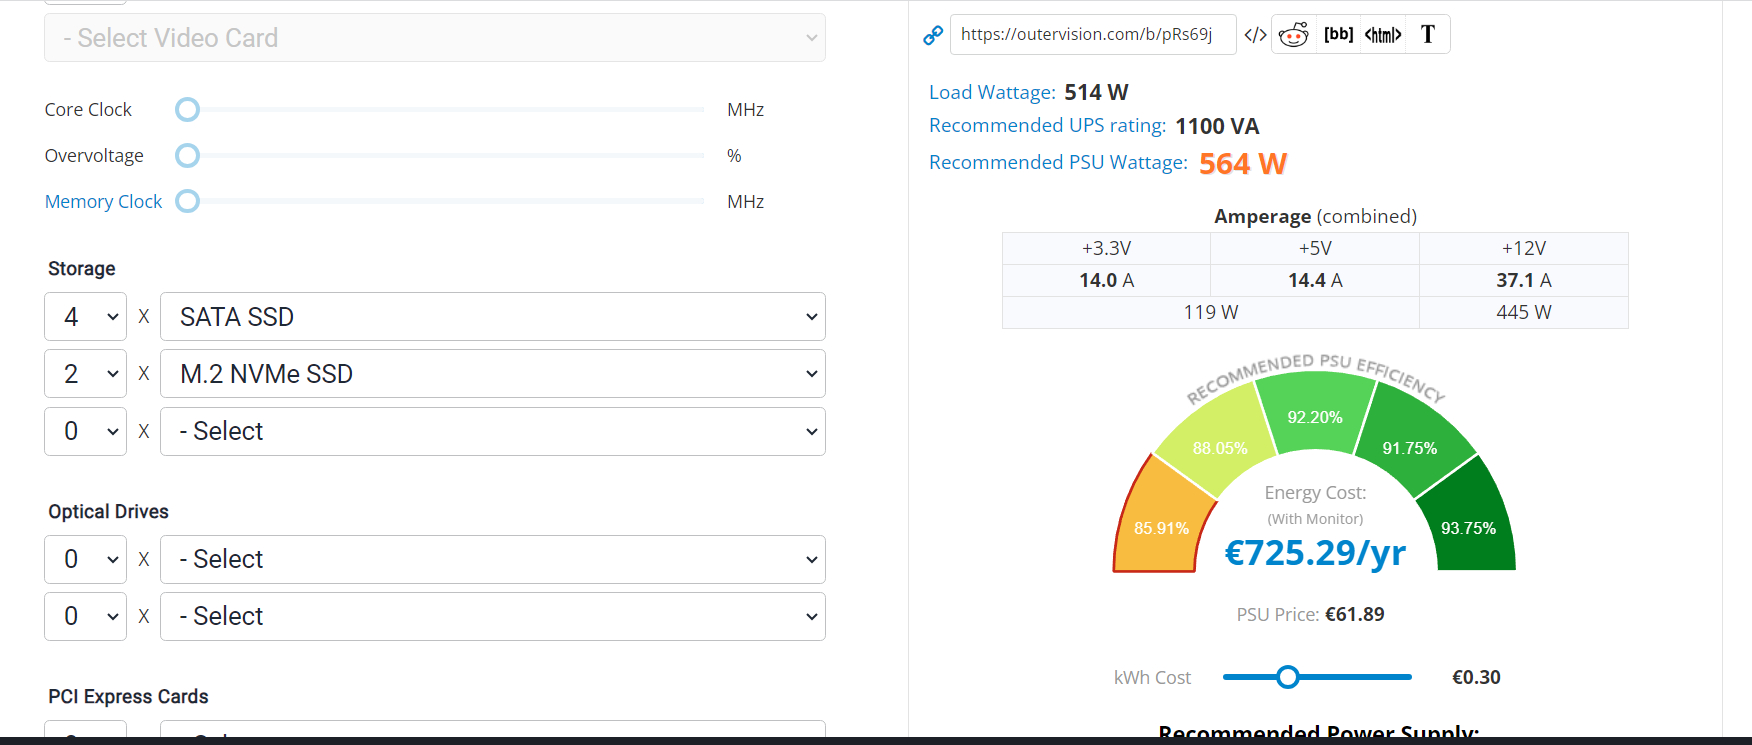Click the Recommended PSU Wattage link
This screenshot has height=745, width=1752.
[1058, 162]
